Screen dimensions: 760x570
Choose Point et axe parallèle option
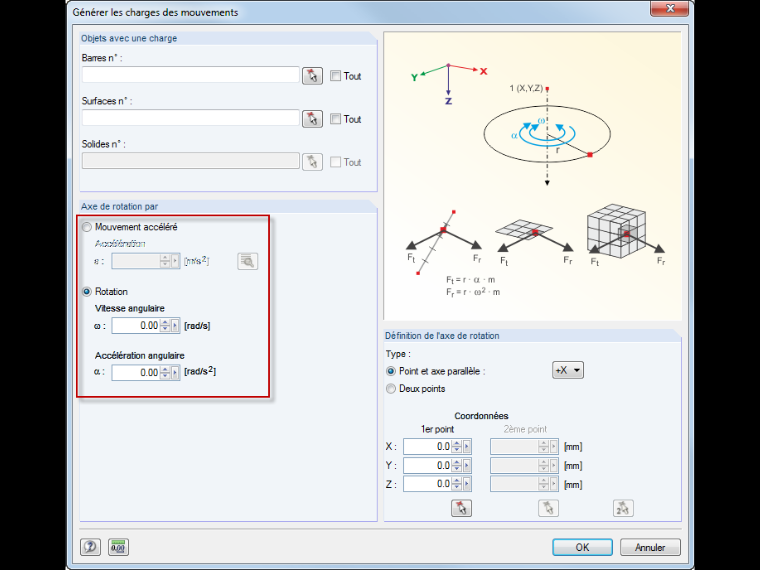(391, 371)
